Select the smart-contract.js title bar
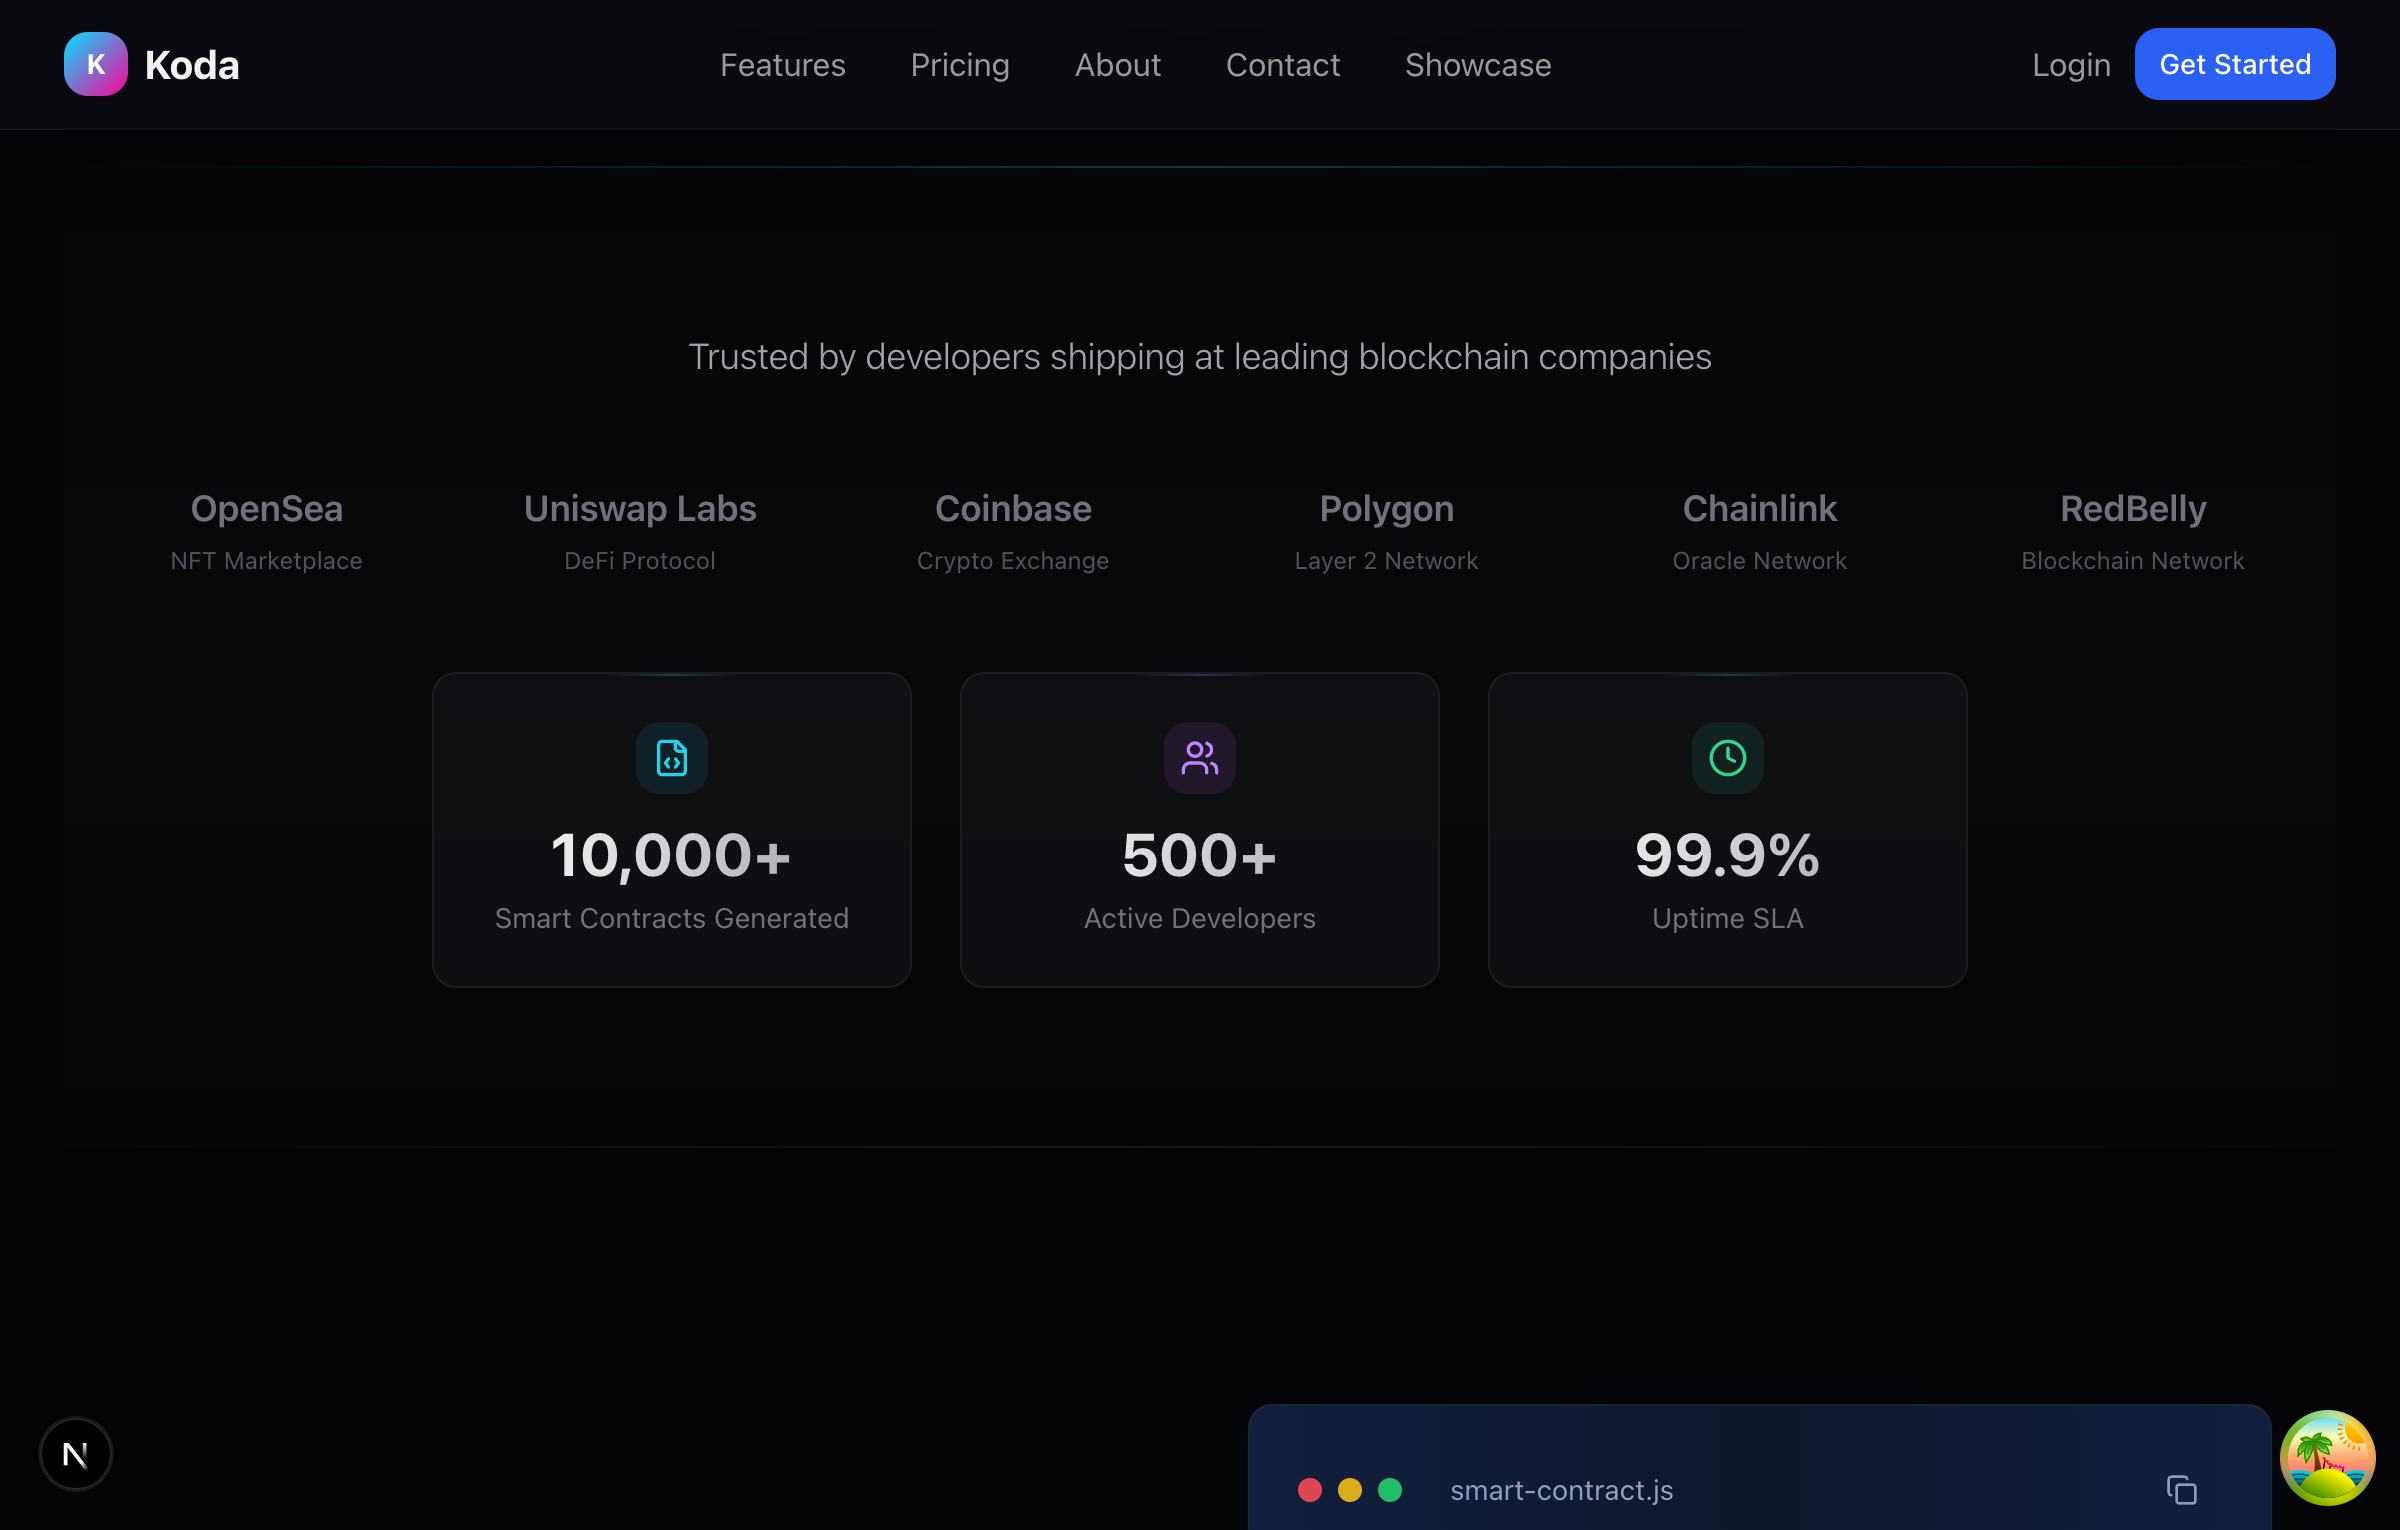 (x=1561, y=1490)
